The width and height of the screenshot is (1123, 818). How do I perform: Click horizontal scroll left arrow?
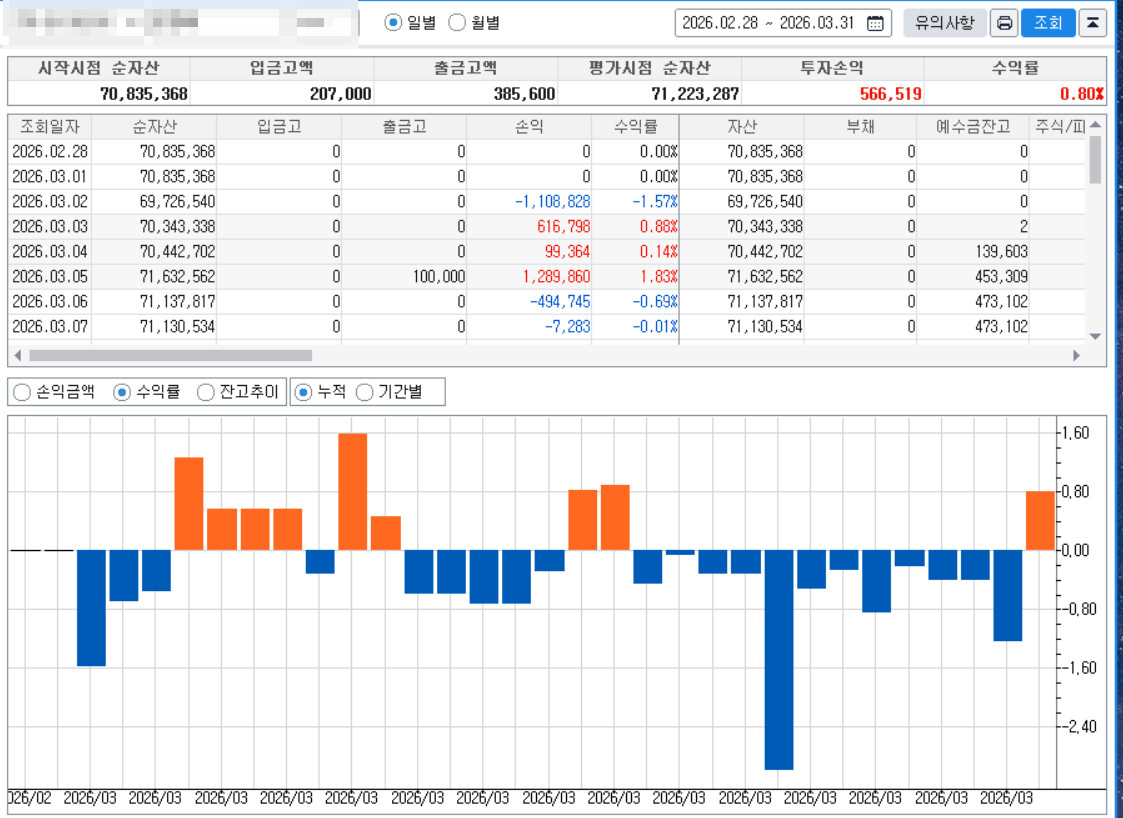point(17,355)
